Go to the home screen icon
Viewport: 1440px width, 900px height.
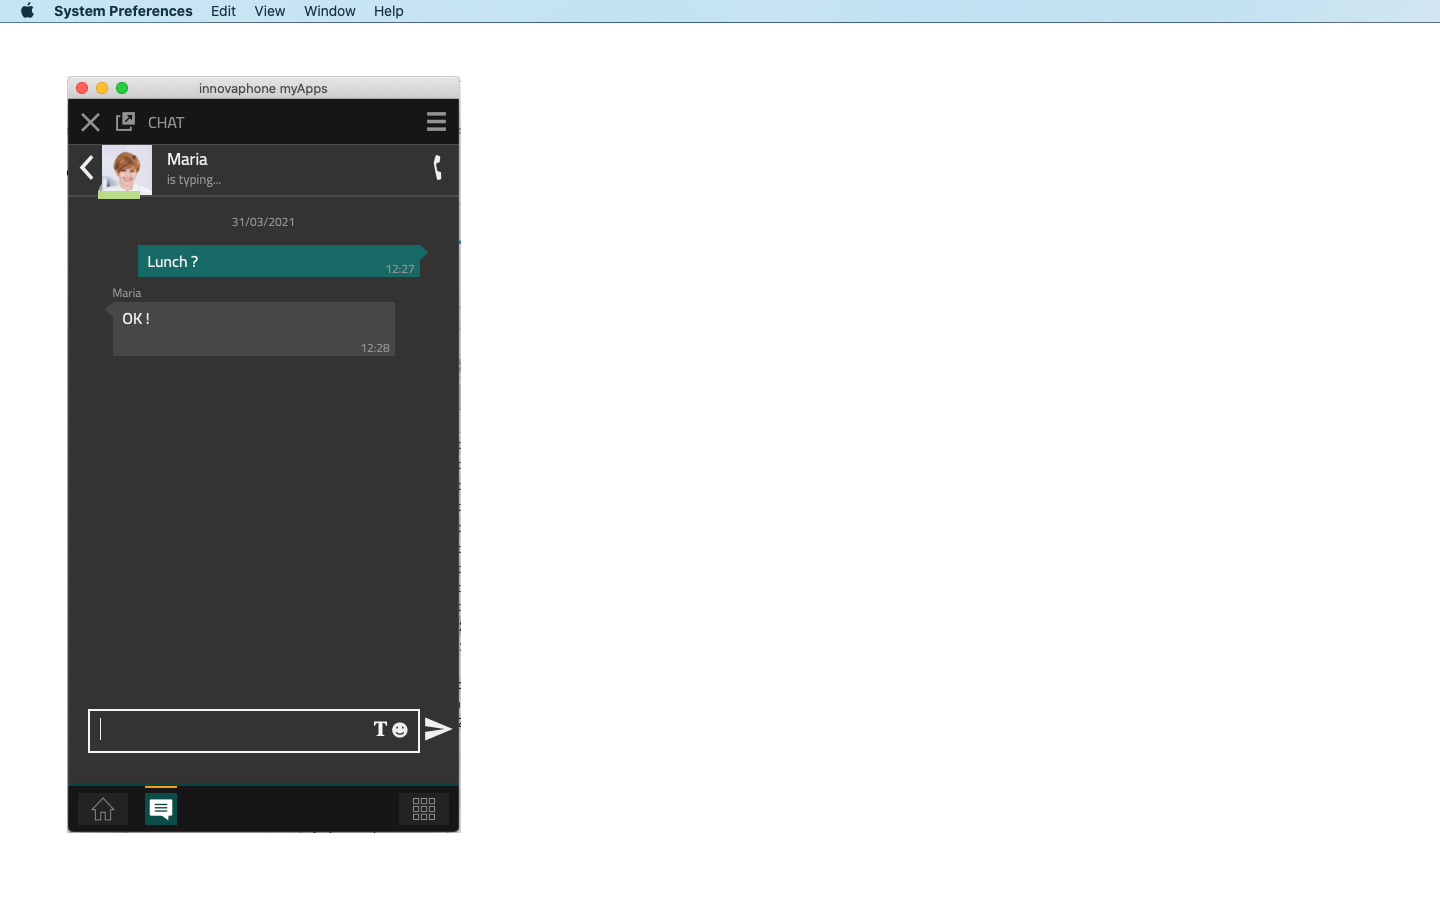[x=103, y=809]
